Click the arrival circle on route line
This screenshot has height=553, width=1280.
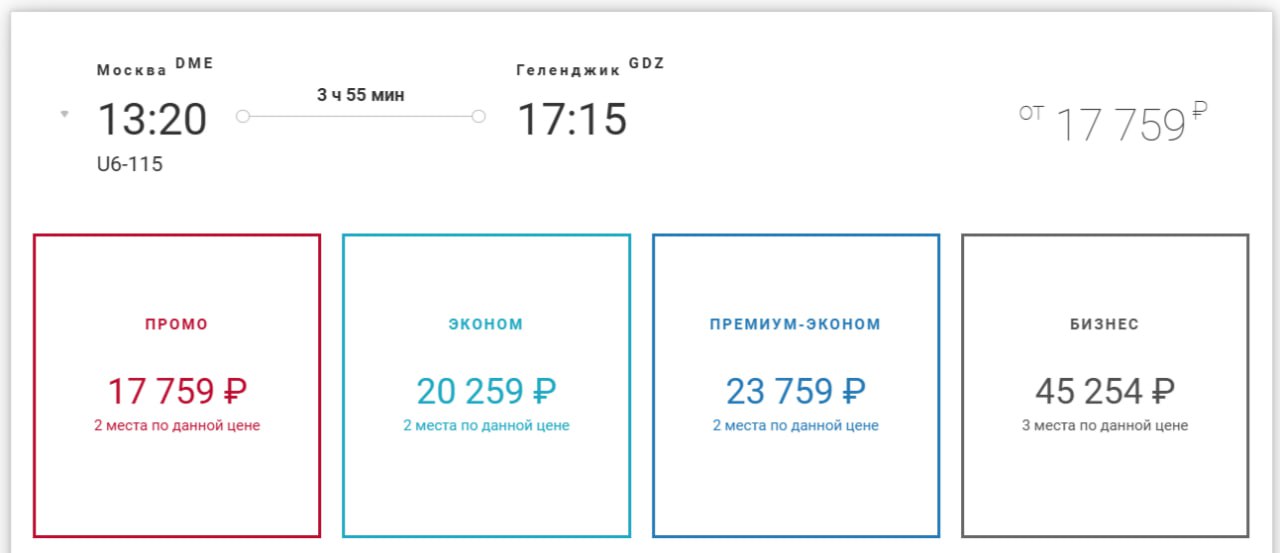point(478,117)
